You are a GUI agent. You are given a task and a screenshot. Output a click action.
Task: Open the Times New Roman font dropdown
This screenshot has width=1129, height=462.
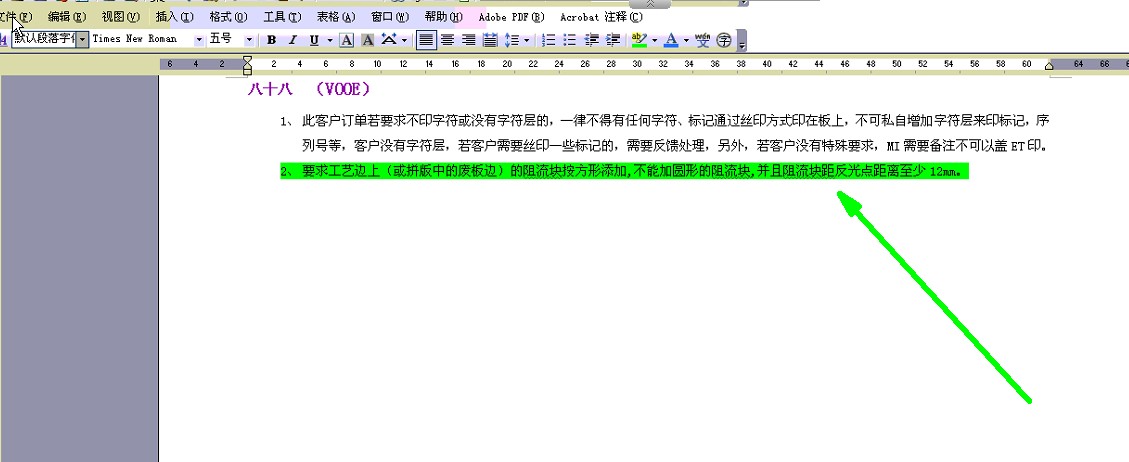[199, 40]
